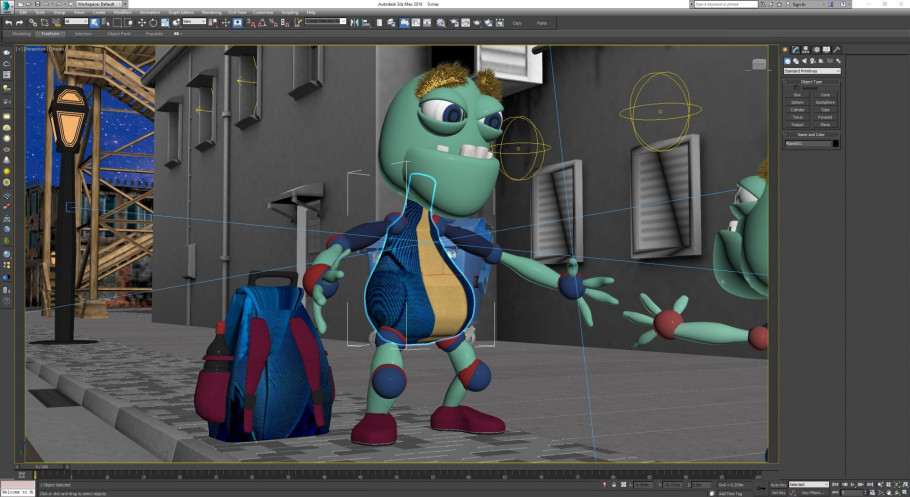The height and width of the screenshot is (497, 910).
Task: Click the Mirror tool icon
Action: pyautogui.click(x=355, y=23)
